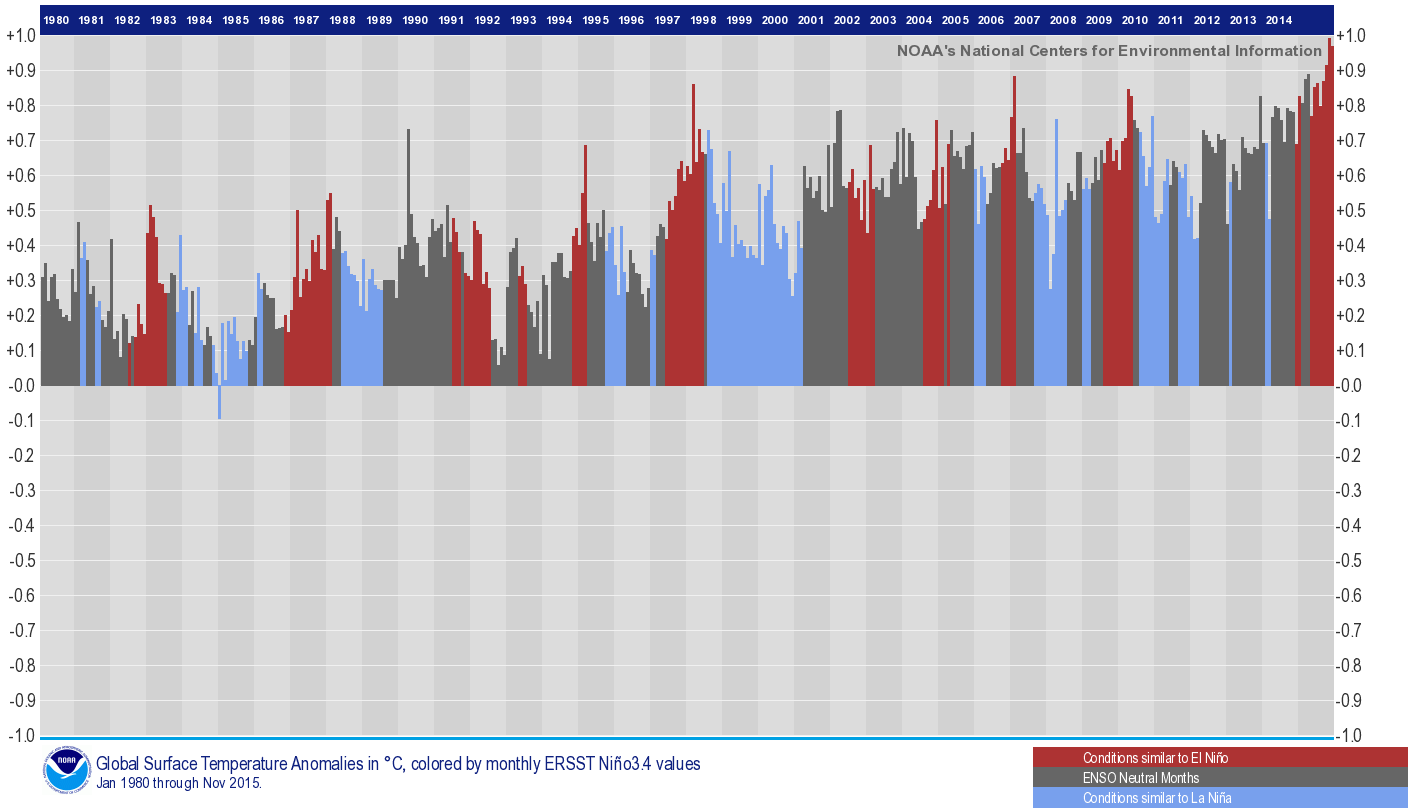The width and height of the screenshot is (1408, 810).
Task: Click the +1.0 tick on the left axis
Action: [x=21, y=36]
